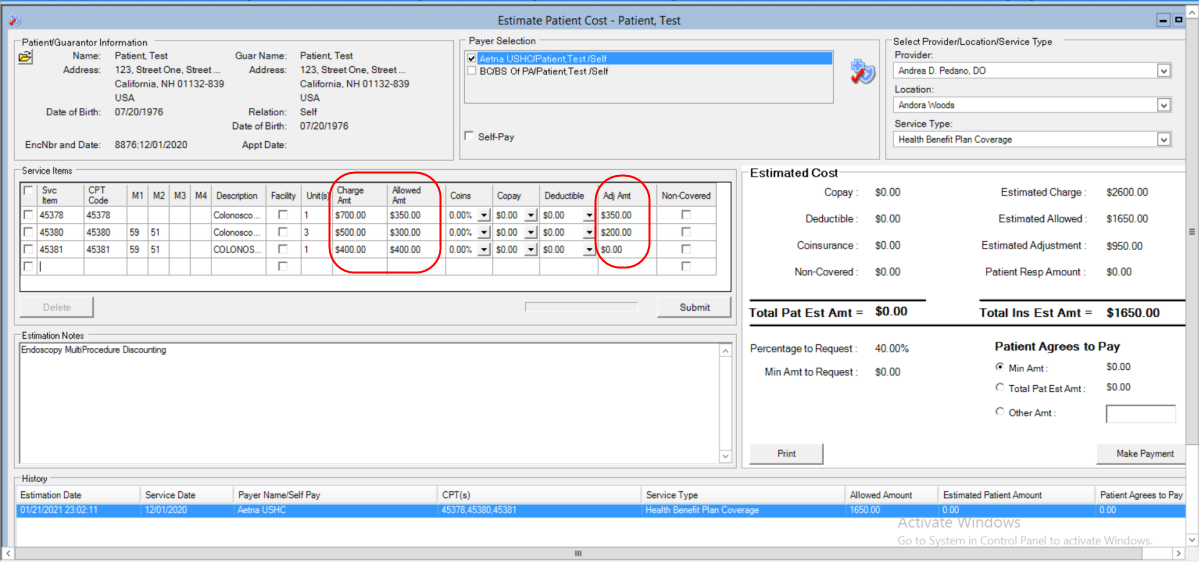Toggle the select-all service items header checkbox
Screen dimensions: 1199x562
point(28,190)
